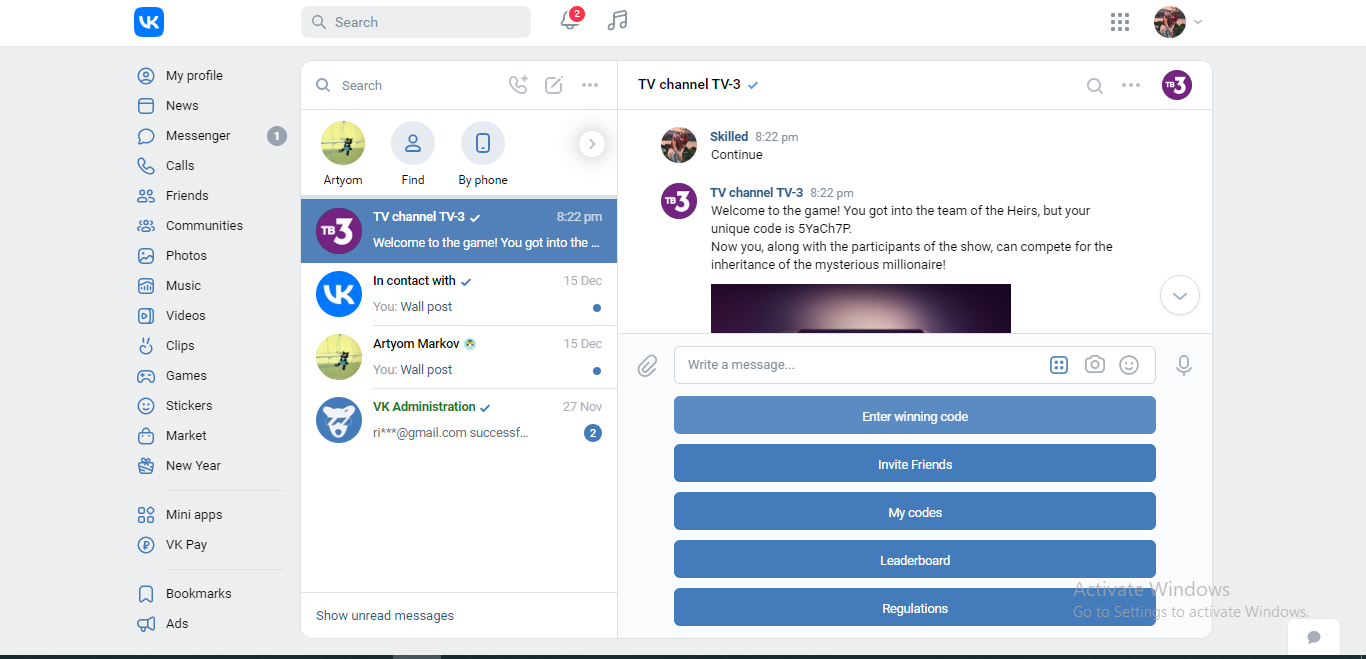
Task: Open chat list more options dots
Action: [x=590, y=85]
